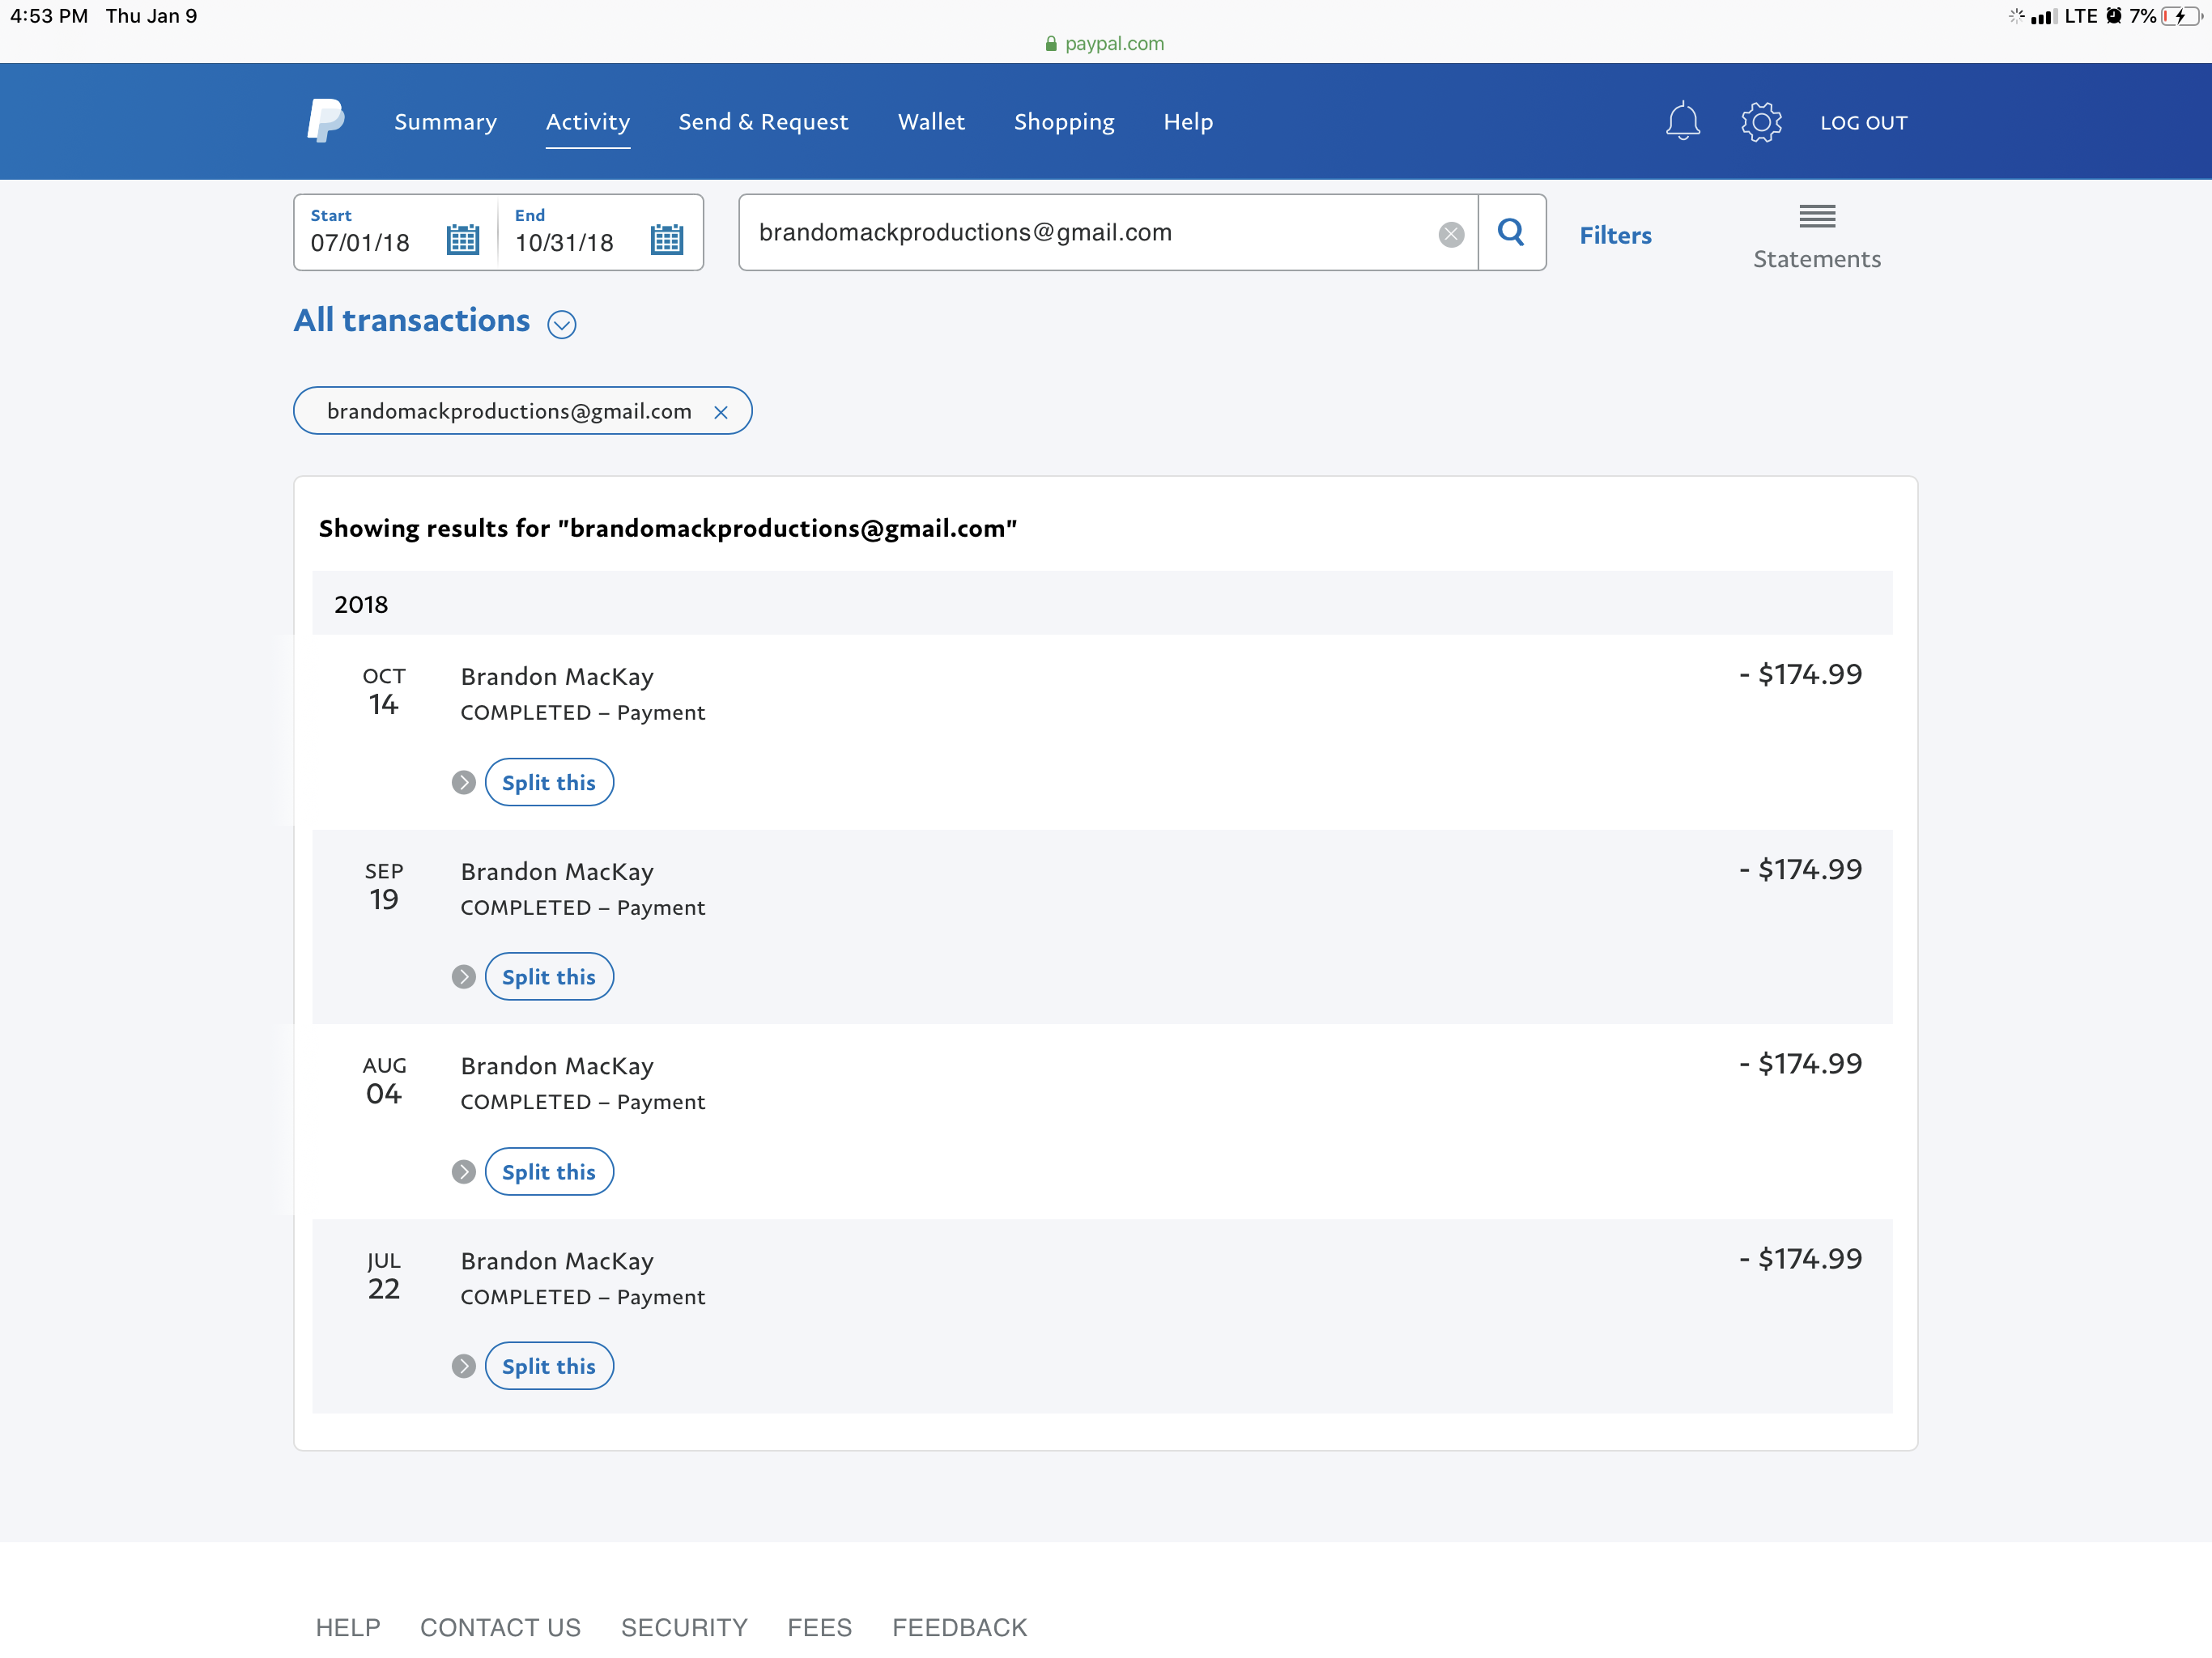Clear the search field text
Viewport: 2212px width, 1658px height.
1451,234
